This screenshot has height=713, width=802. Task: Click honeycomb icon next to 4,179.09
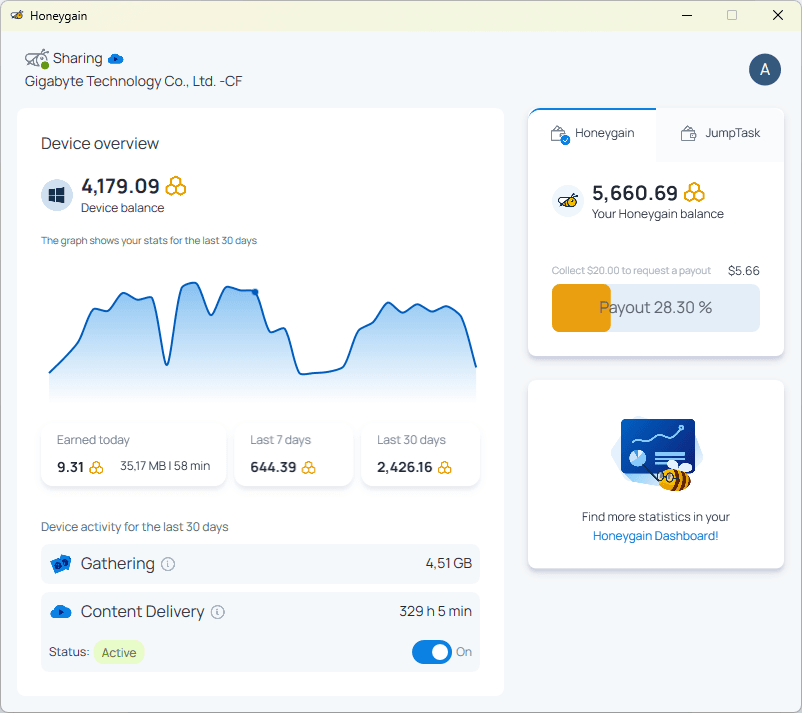point(176,186)
